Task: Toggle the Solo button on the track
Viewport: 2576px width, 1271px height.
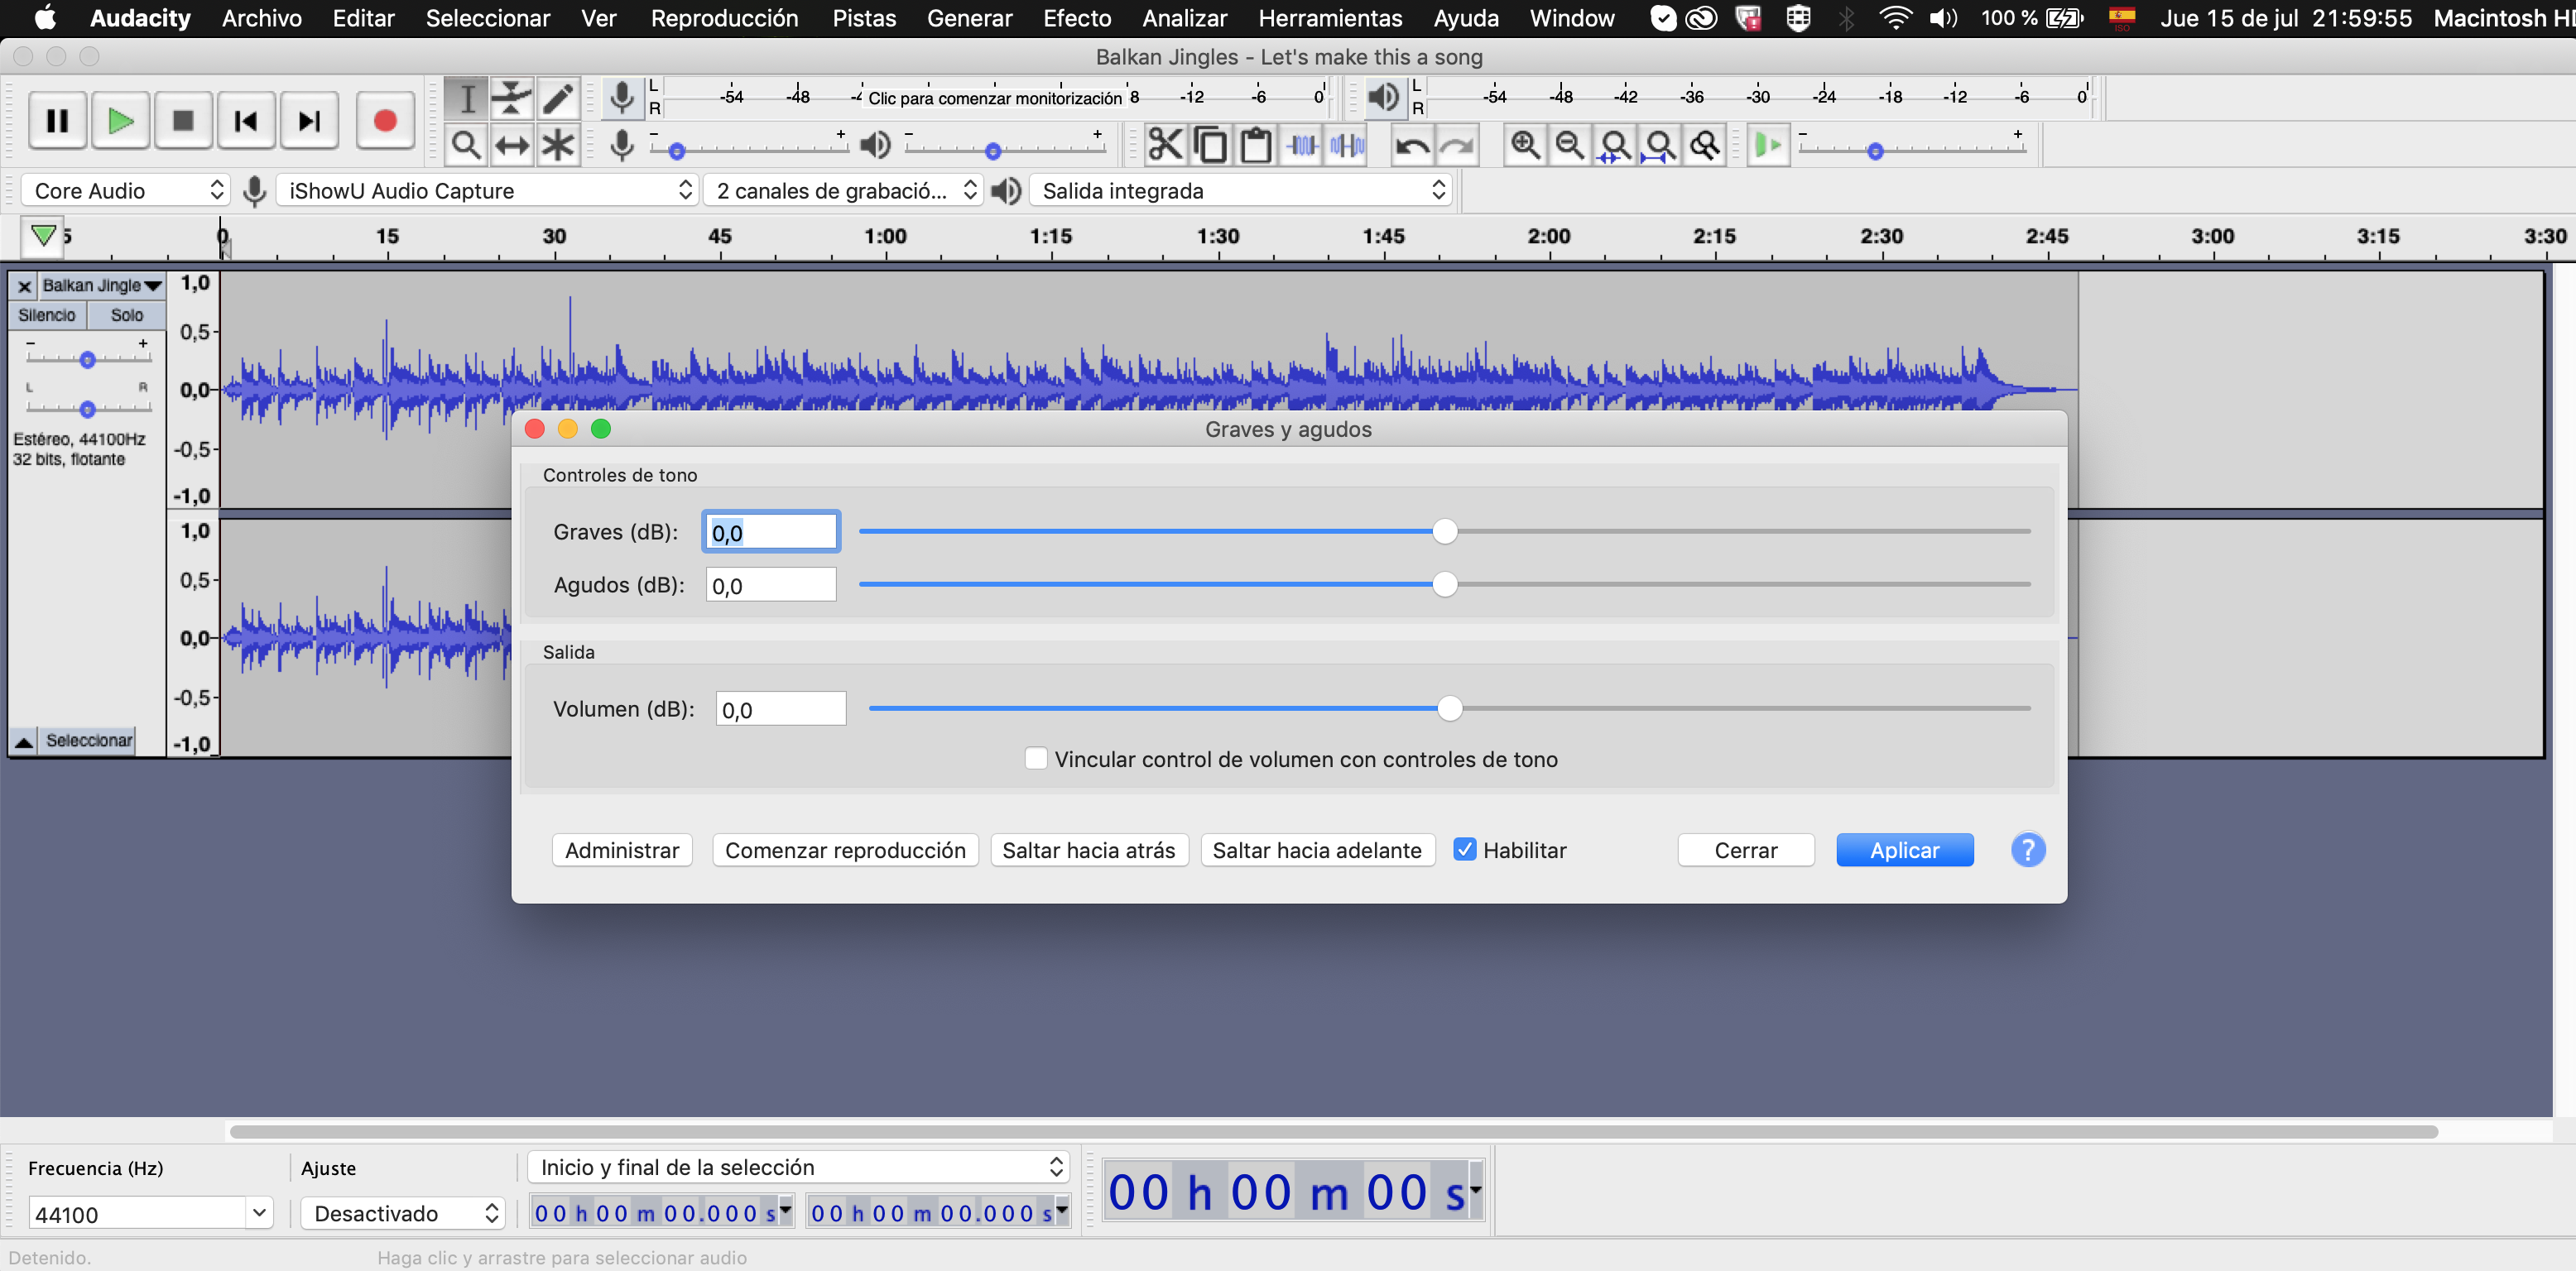Action: tap(127, 315)
